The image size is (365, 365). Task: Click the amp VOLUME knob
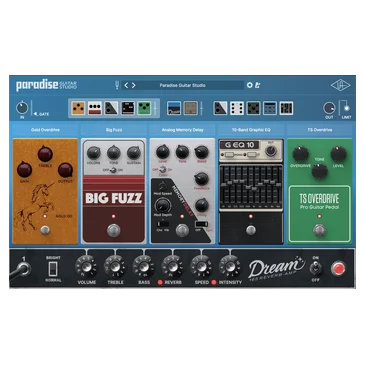pos(86,267)
